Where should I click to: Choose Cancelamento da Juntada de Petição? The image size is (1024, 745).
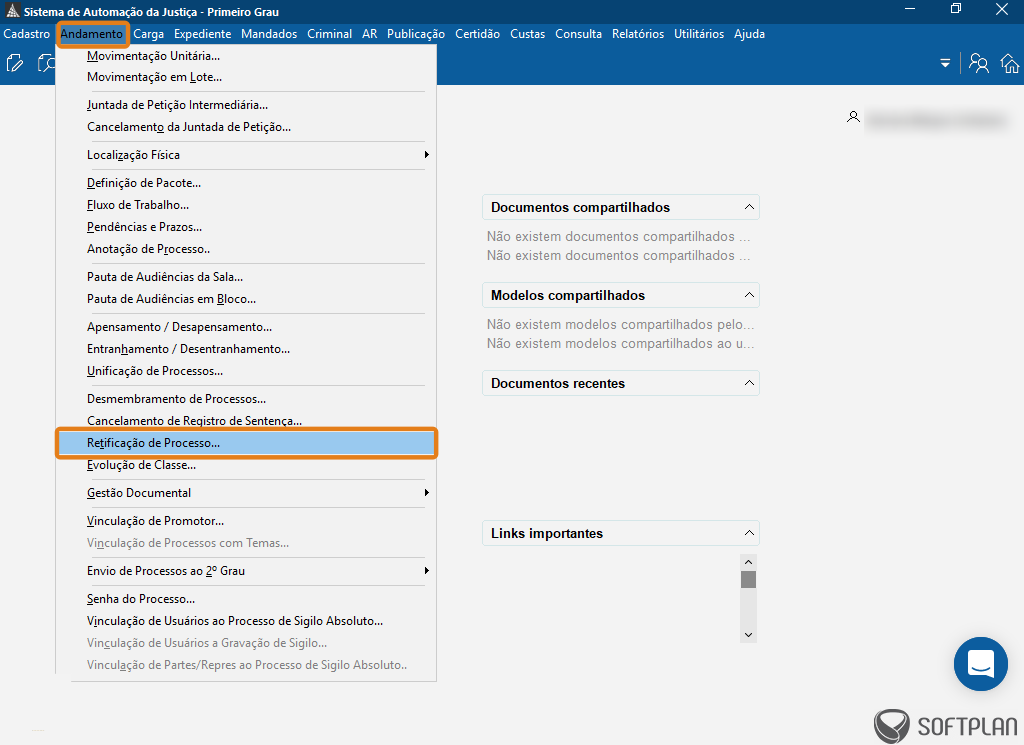coord(247,127)
